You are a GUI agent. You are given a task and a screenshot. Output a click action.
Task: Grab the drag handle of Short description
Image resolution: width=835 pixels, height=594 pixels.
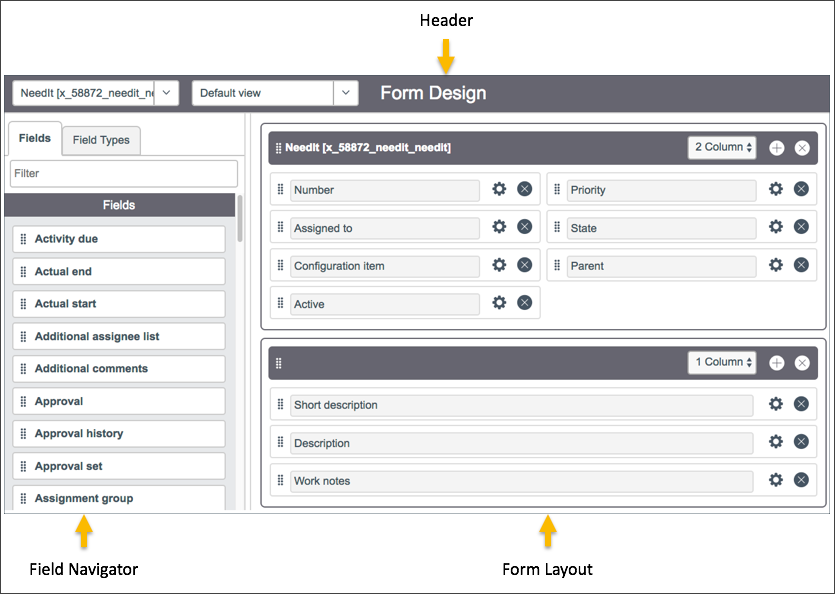[x=280, y=404]
